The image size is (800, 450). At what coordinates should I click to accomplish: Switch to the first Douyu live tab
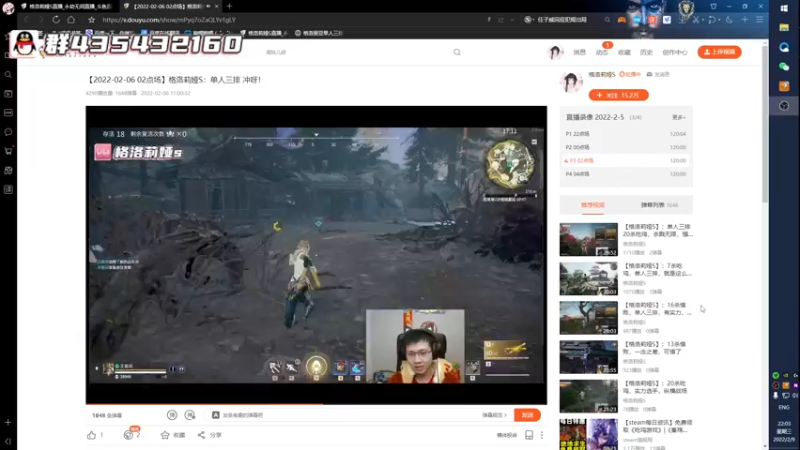tap(66, 6)
